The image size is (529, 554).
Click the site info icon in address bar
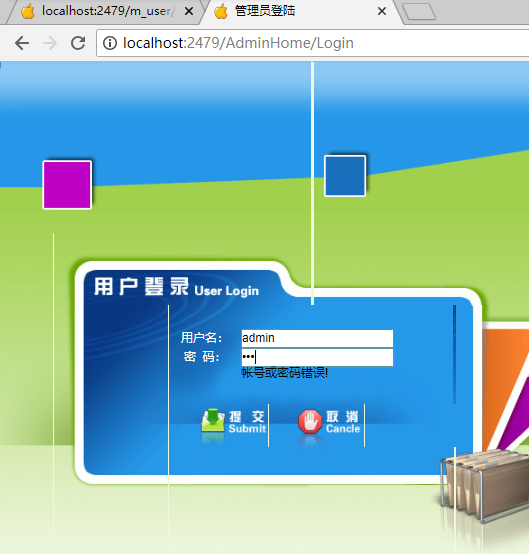110,43
